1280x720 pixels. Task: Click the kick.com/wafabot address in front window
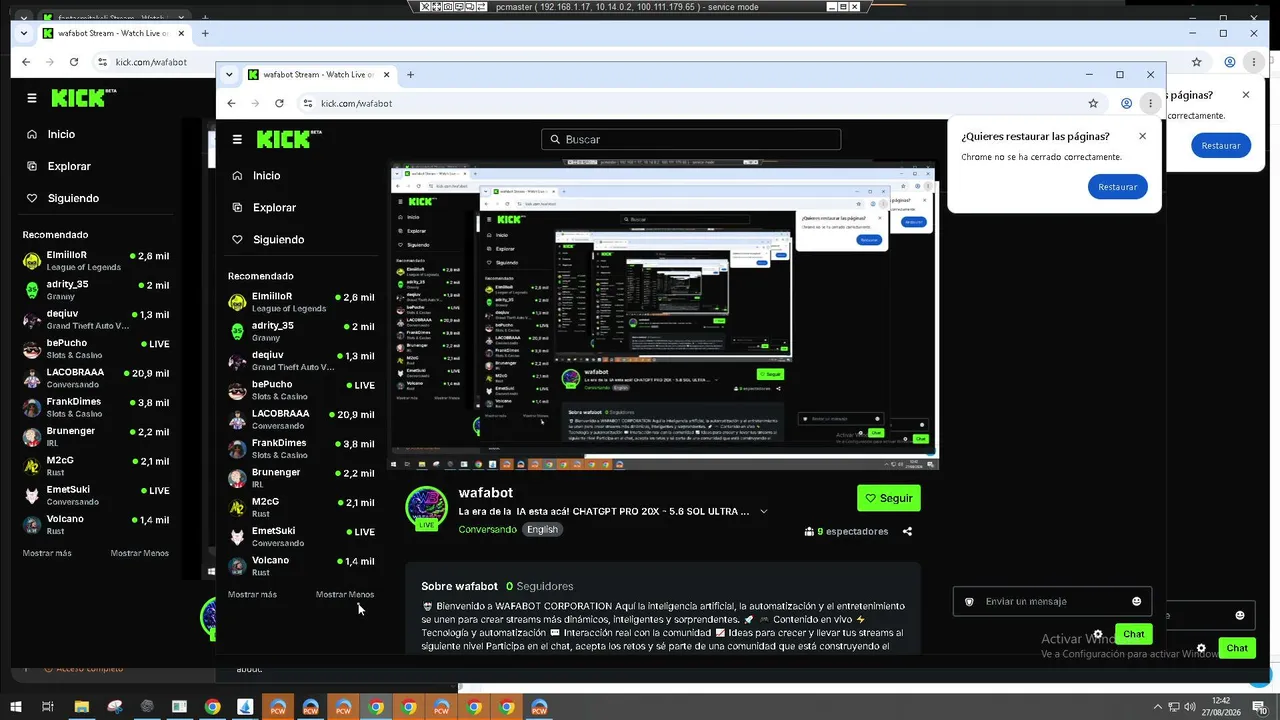pos(356,104)
